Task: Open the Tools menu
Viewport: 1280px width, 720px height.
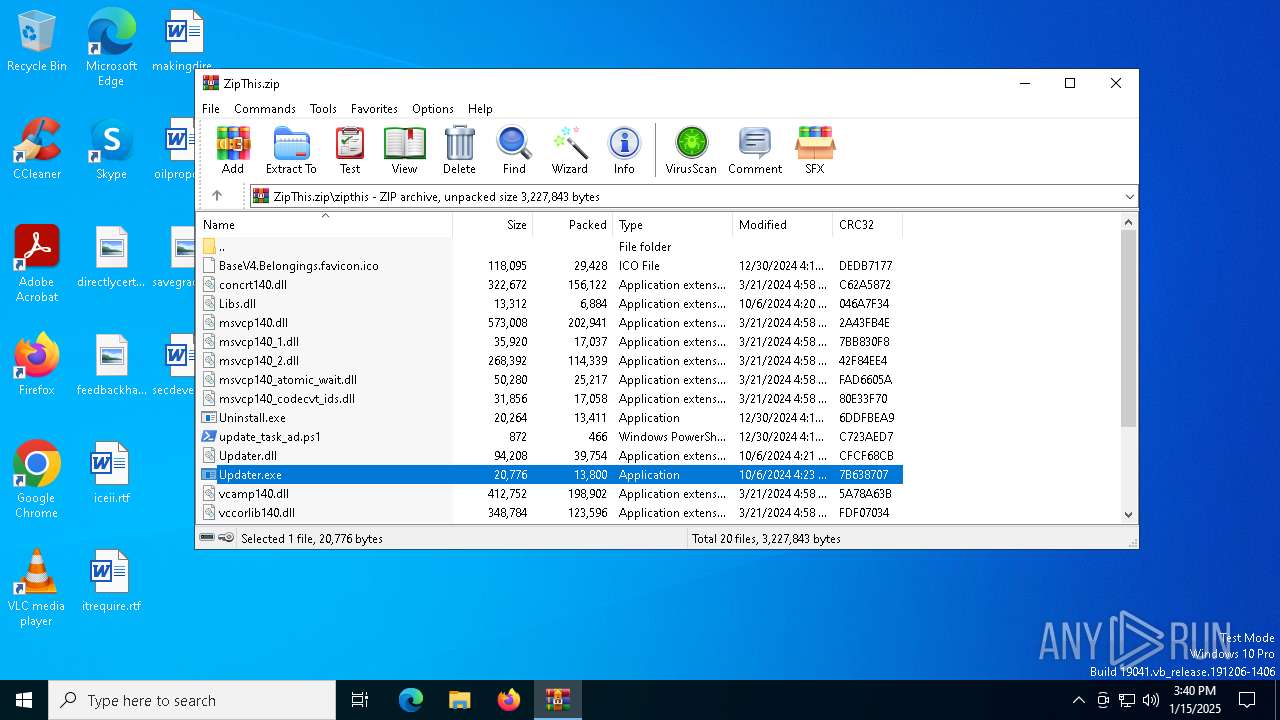Action: pos(323,109)
